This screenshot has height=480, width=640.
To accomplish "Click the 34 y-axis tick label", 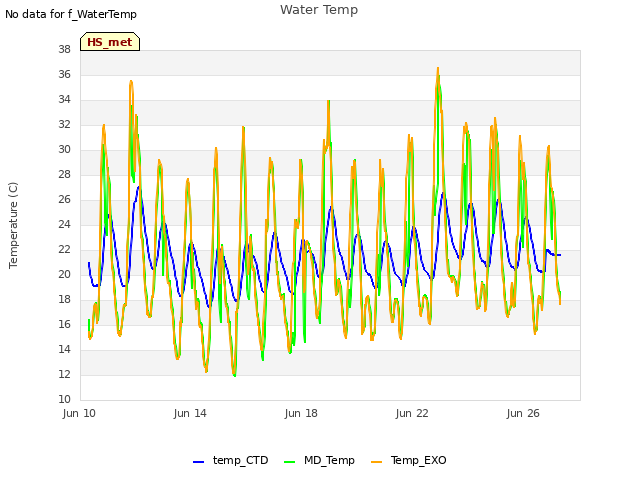I will click(x=64, y=99).
